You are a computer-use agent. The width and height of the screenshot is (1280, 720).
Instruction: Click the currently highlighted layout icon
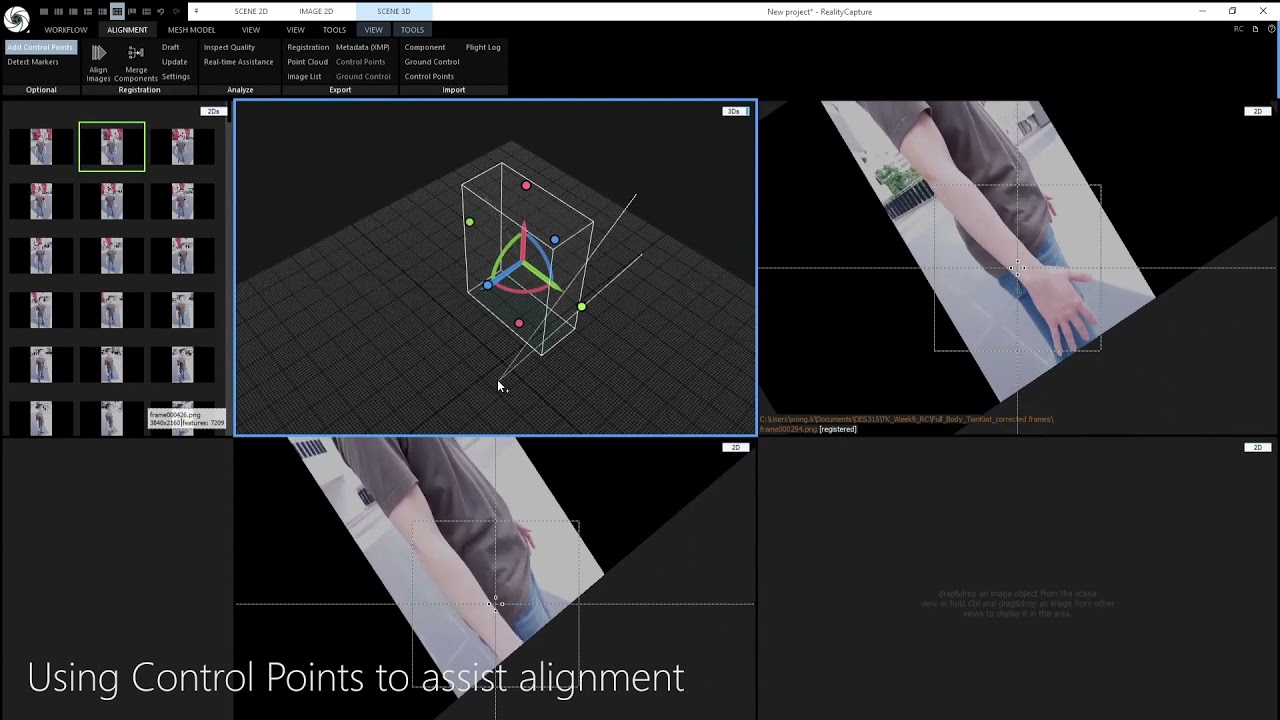117,11
